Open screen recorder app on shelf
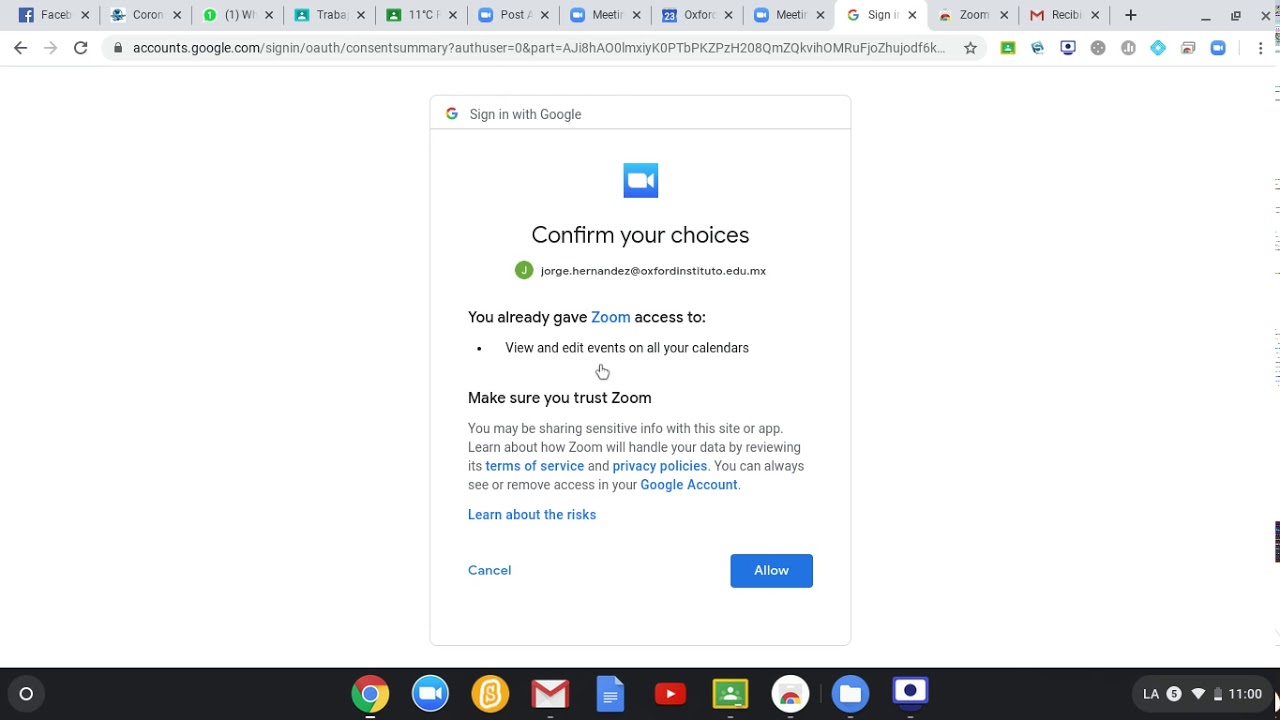This screenshot has height=720, width=1280. [x=910, y=692]
